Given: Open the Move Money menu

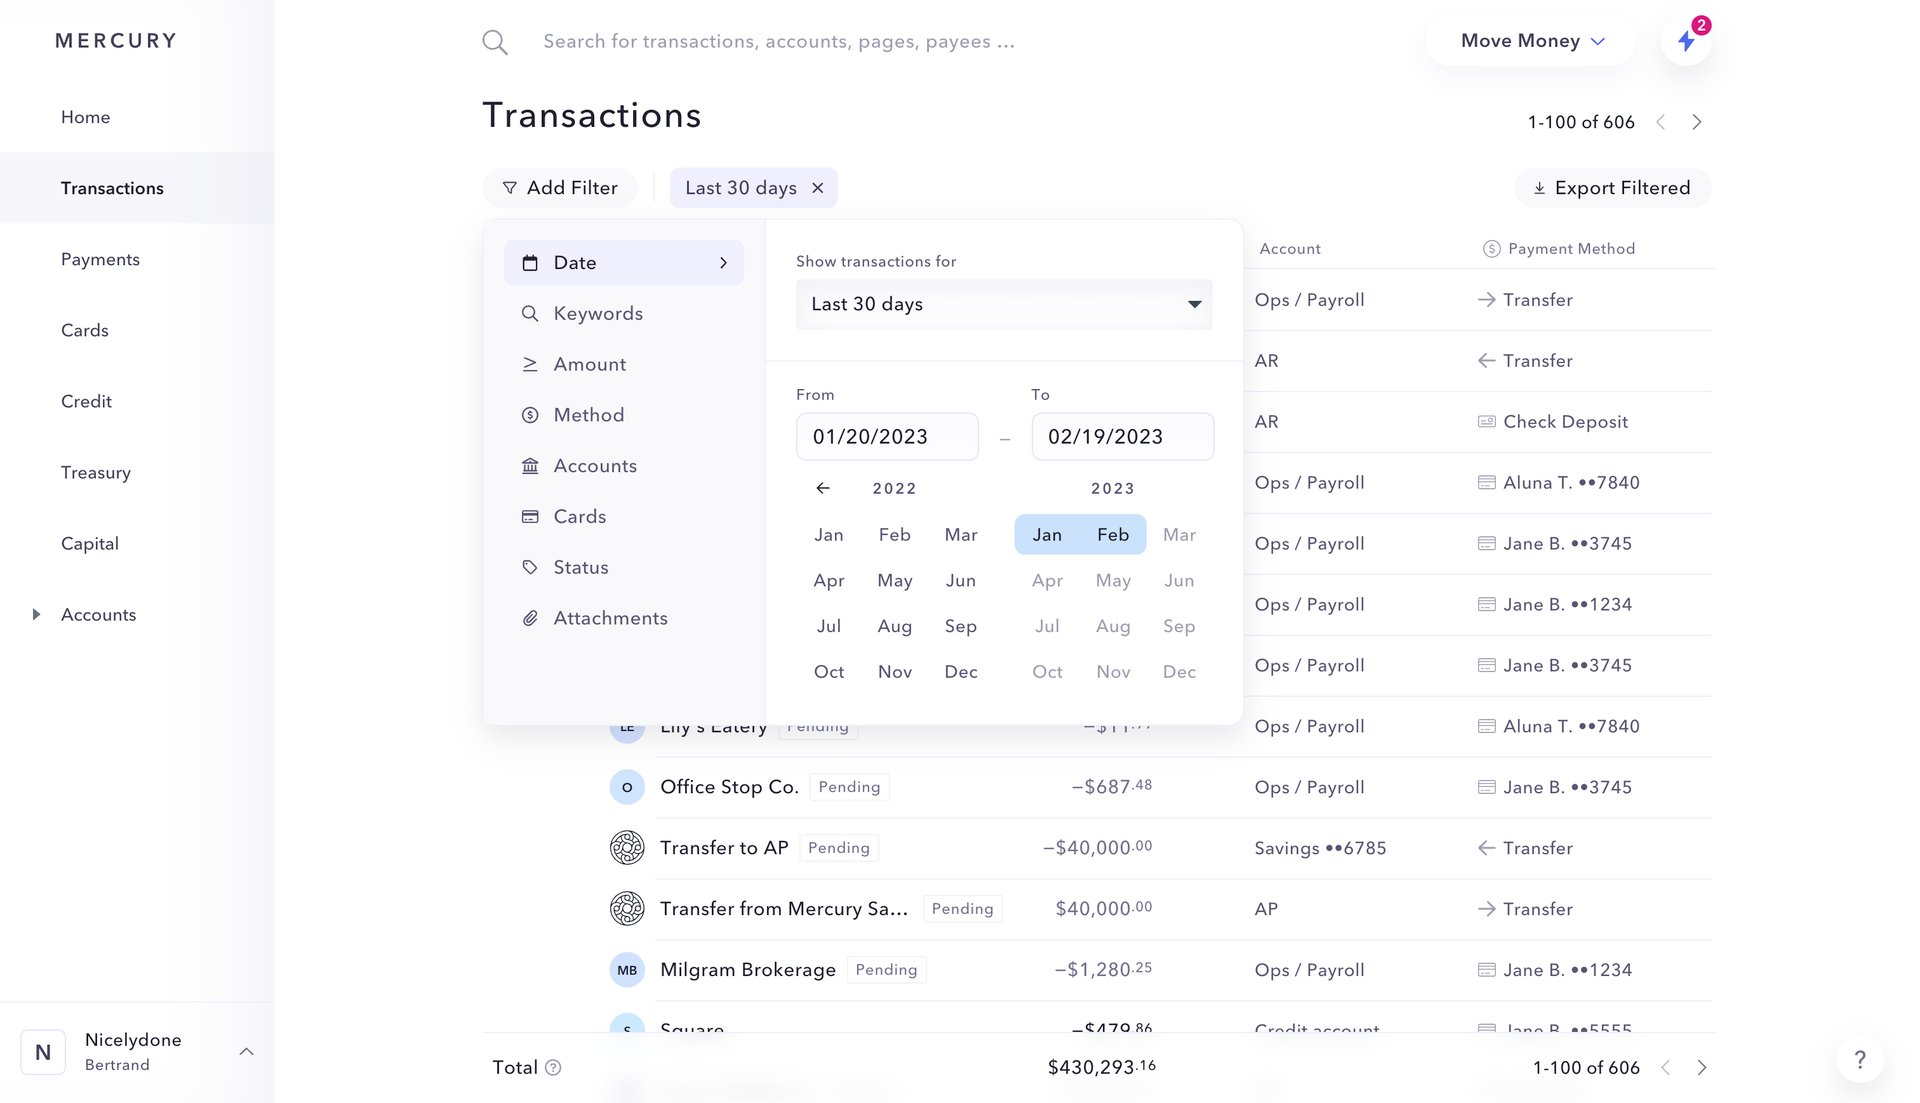Looking at the screenshot, I should (x=1529, y=41).
